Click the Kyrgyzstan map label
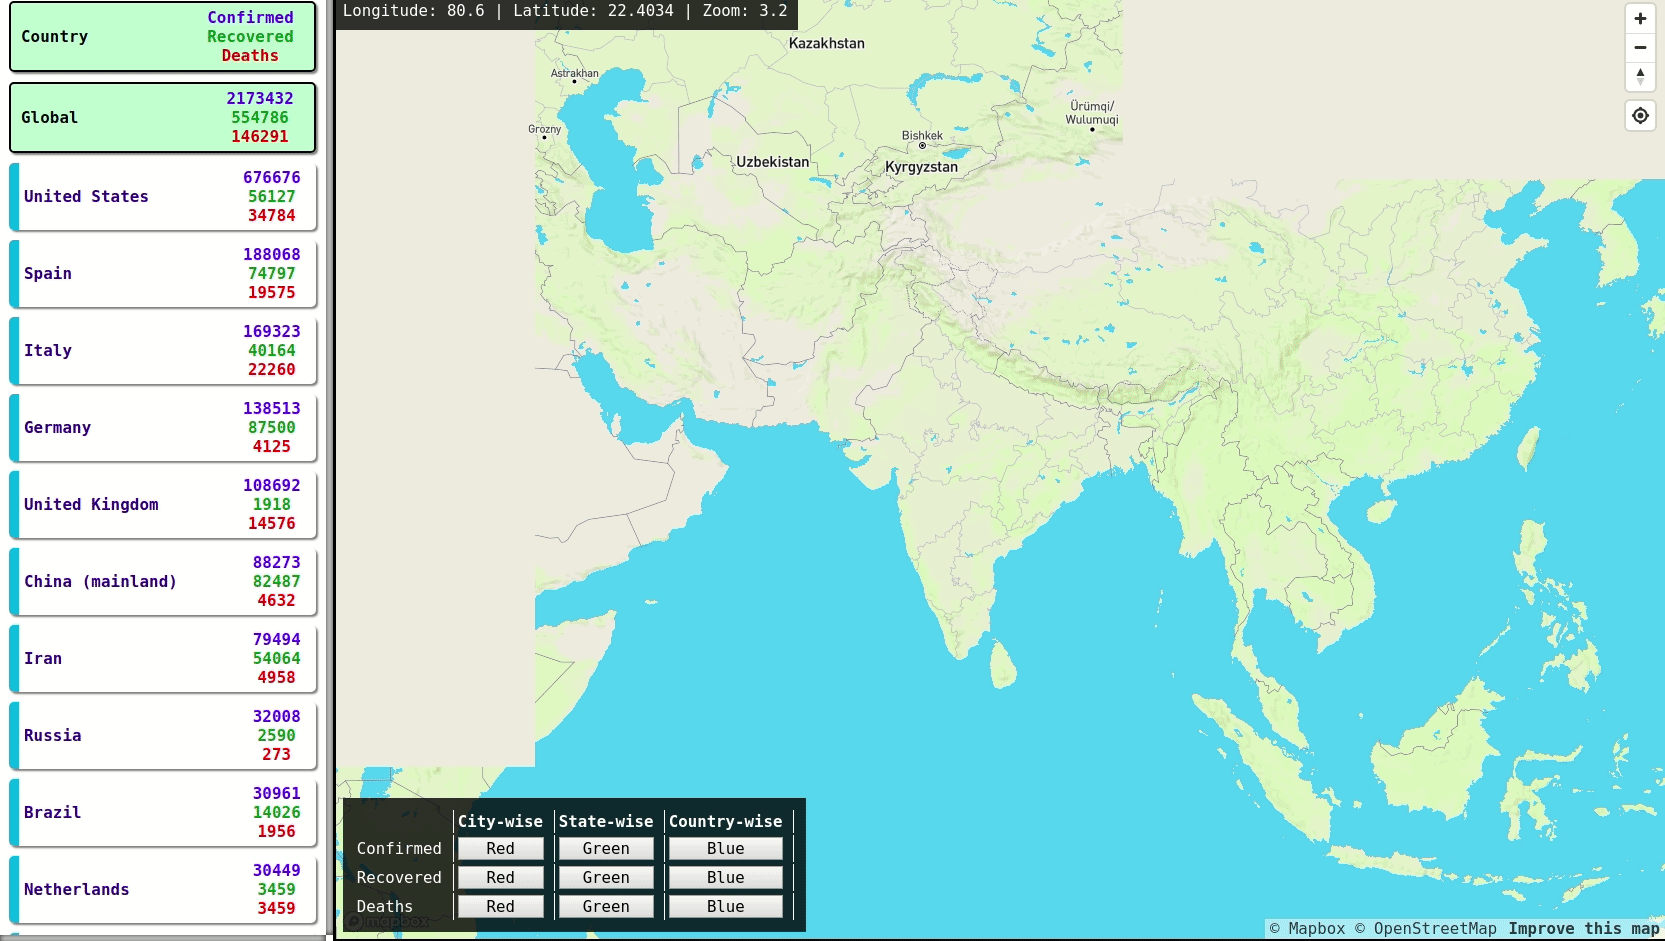The width and height of the screenshot is (1665, 941). click(921, 167)
